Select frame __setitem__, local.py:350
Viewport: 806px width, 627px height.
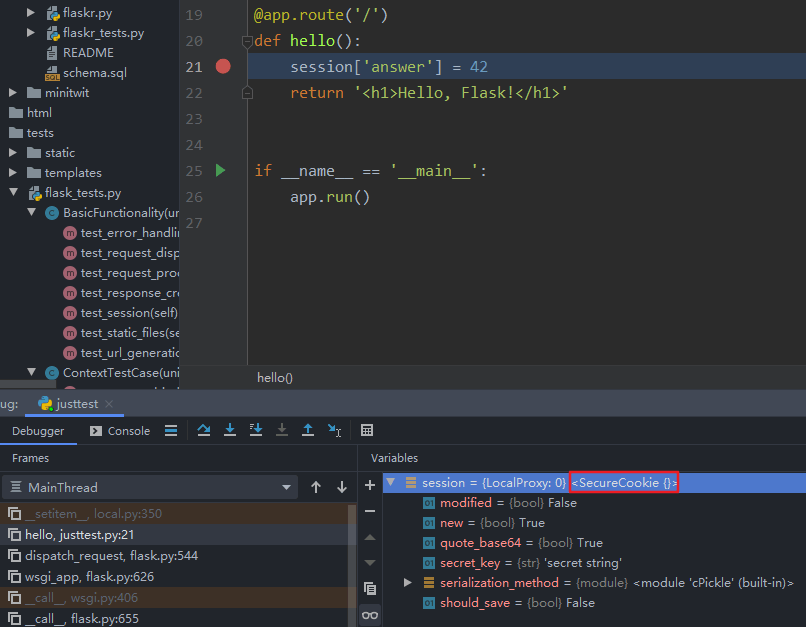point(175,513)
